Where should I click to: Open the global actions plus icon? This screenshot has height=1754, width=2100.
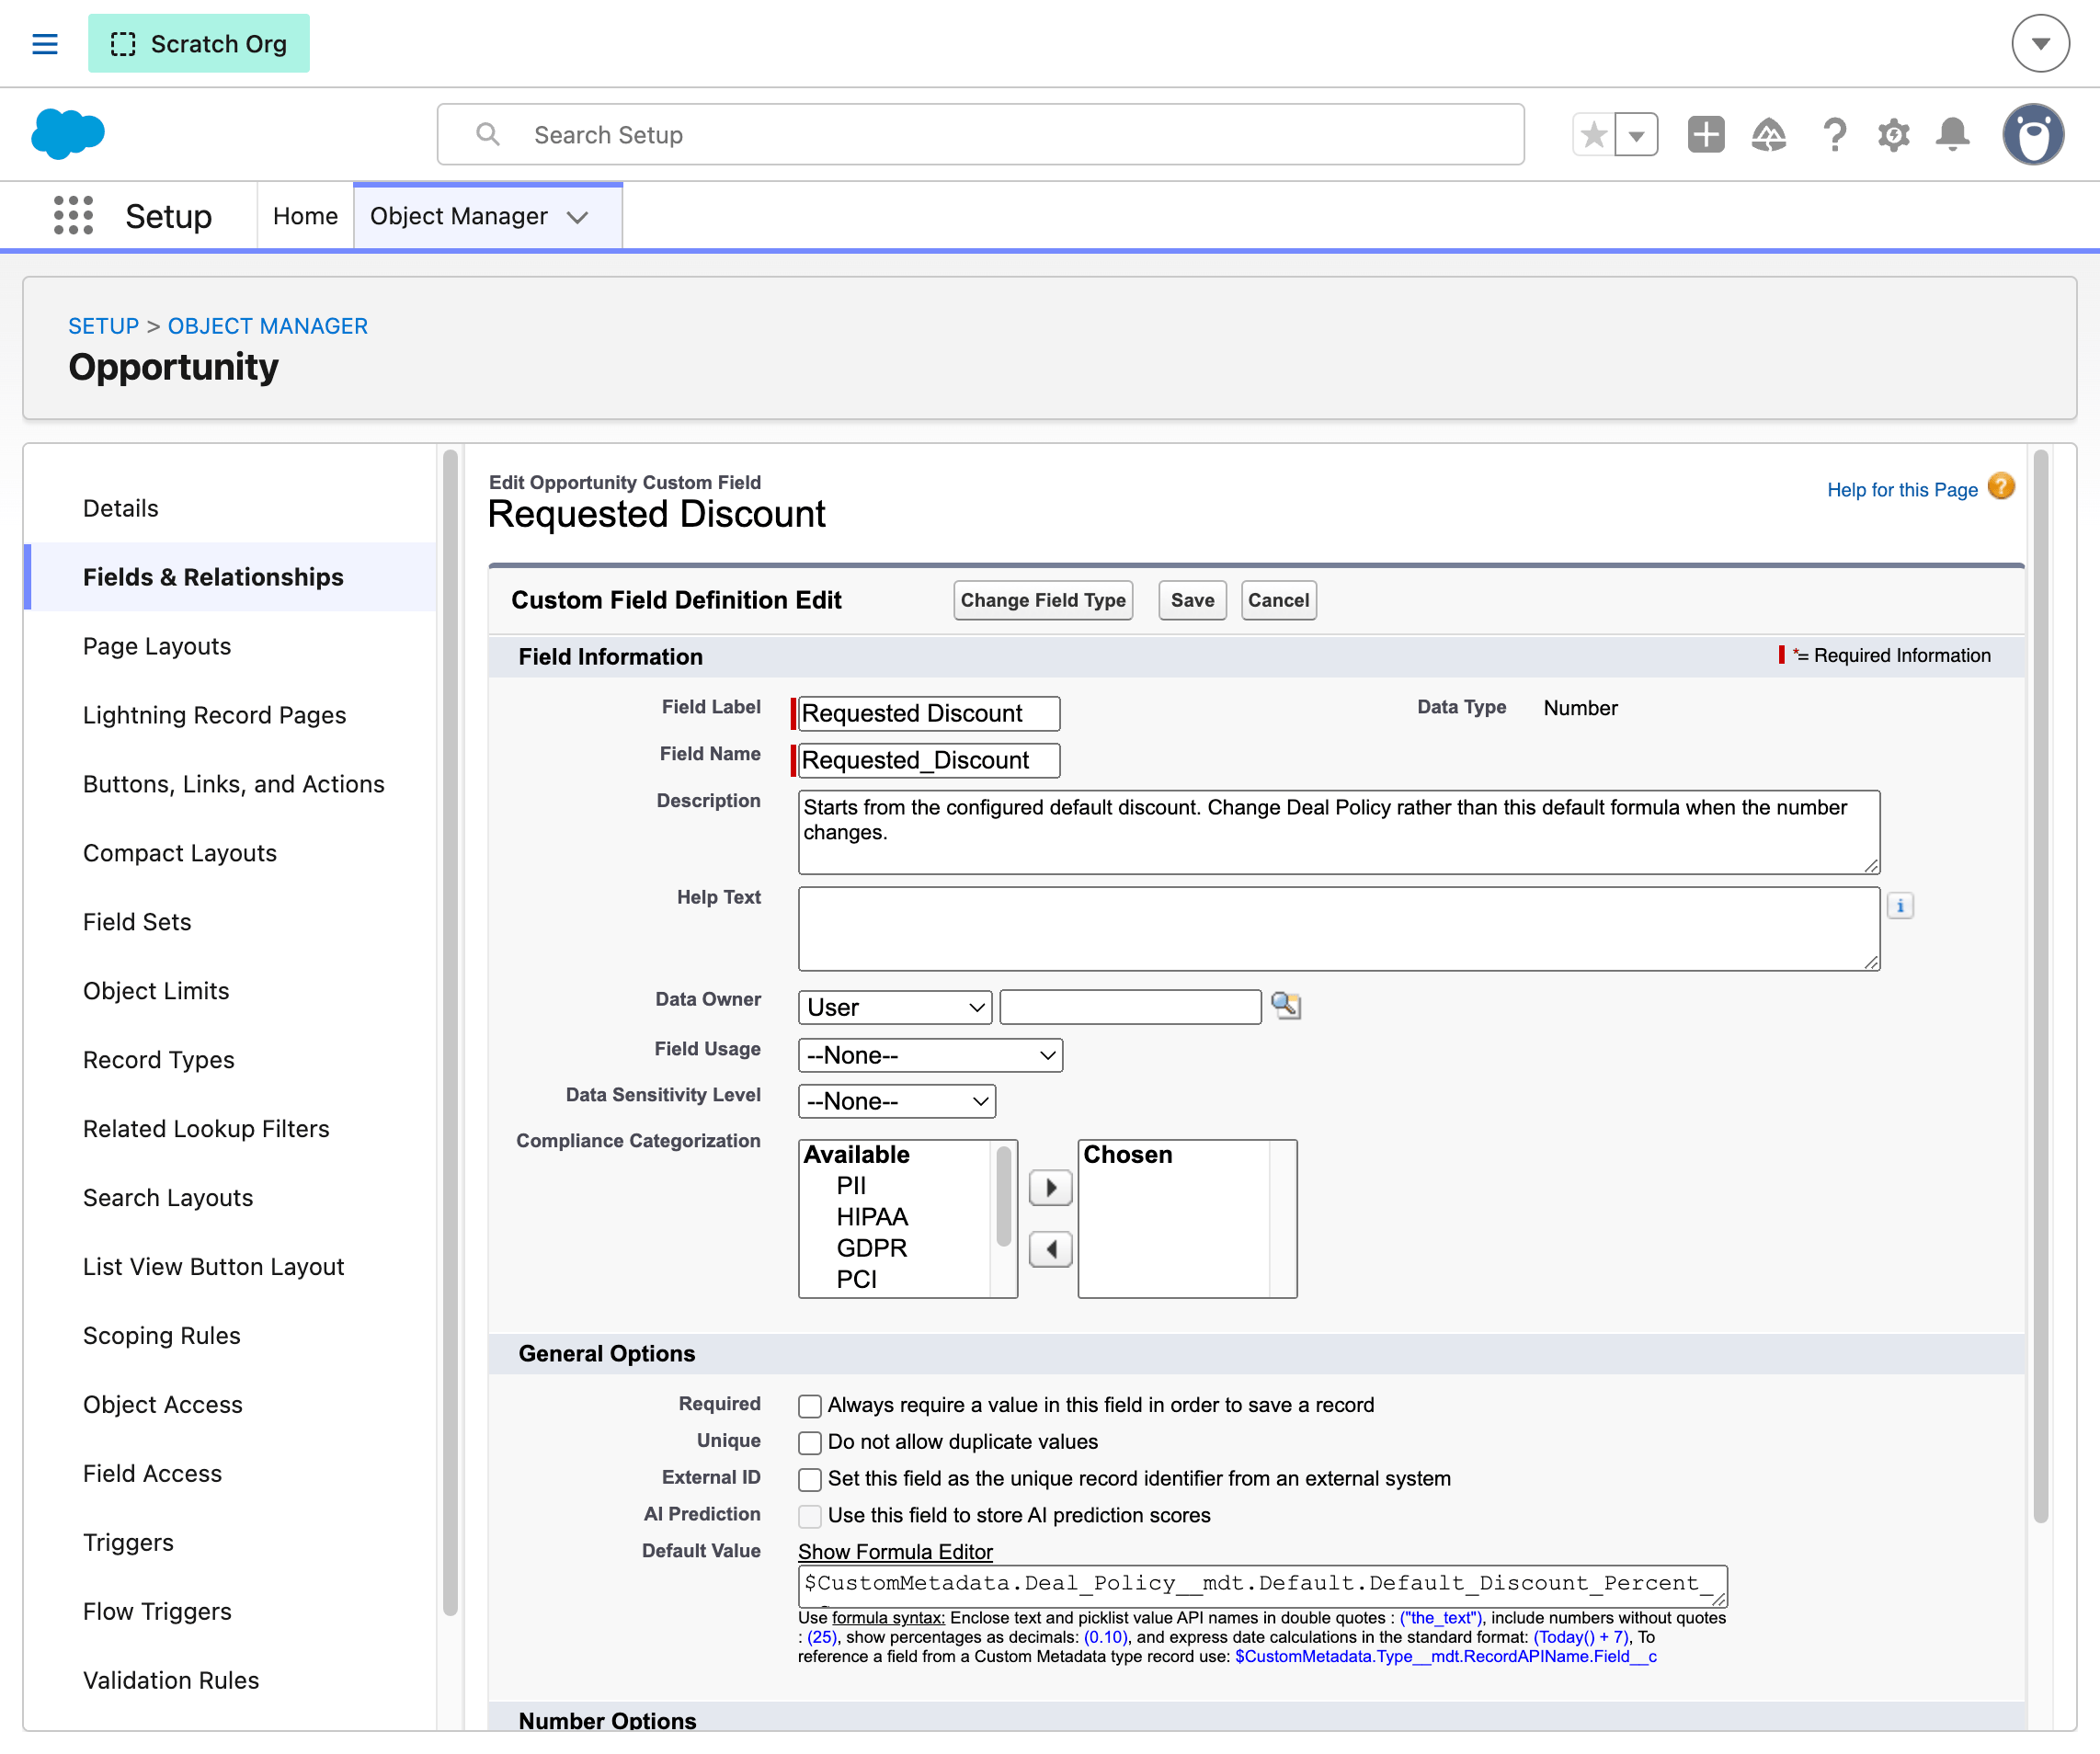click(1706, 135)
